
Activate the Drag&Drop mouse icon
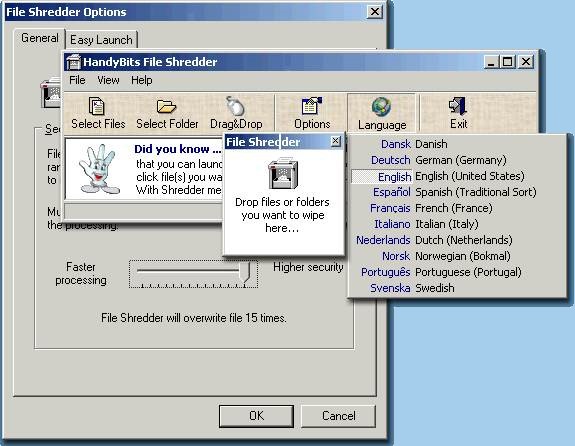tap(235, 106)
